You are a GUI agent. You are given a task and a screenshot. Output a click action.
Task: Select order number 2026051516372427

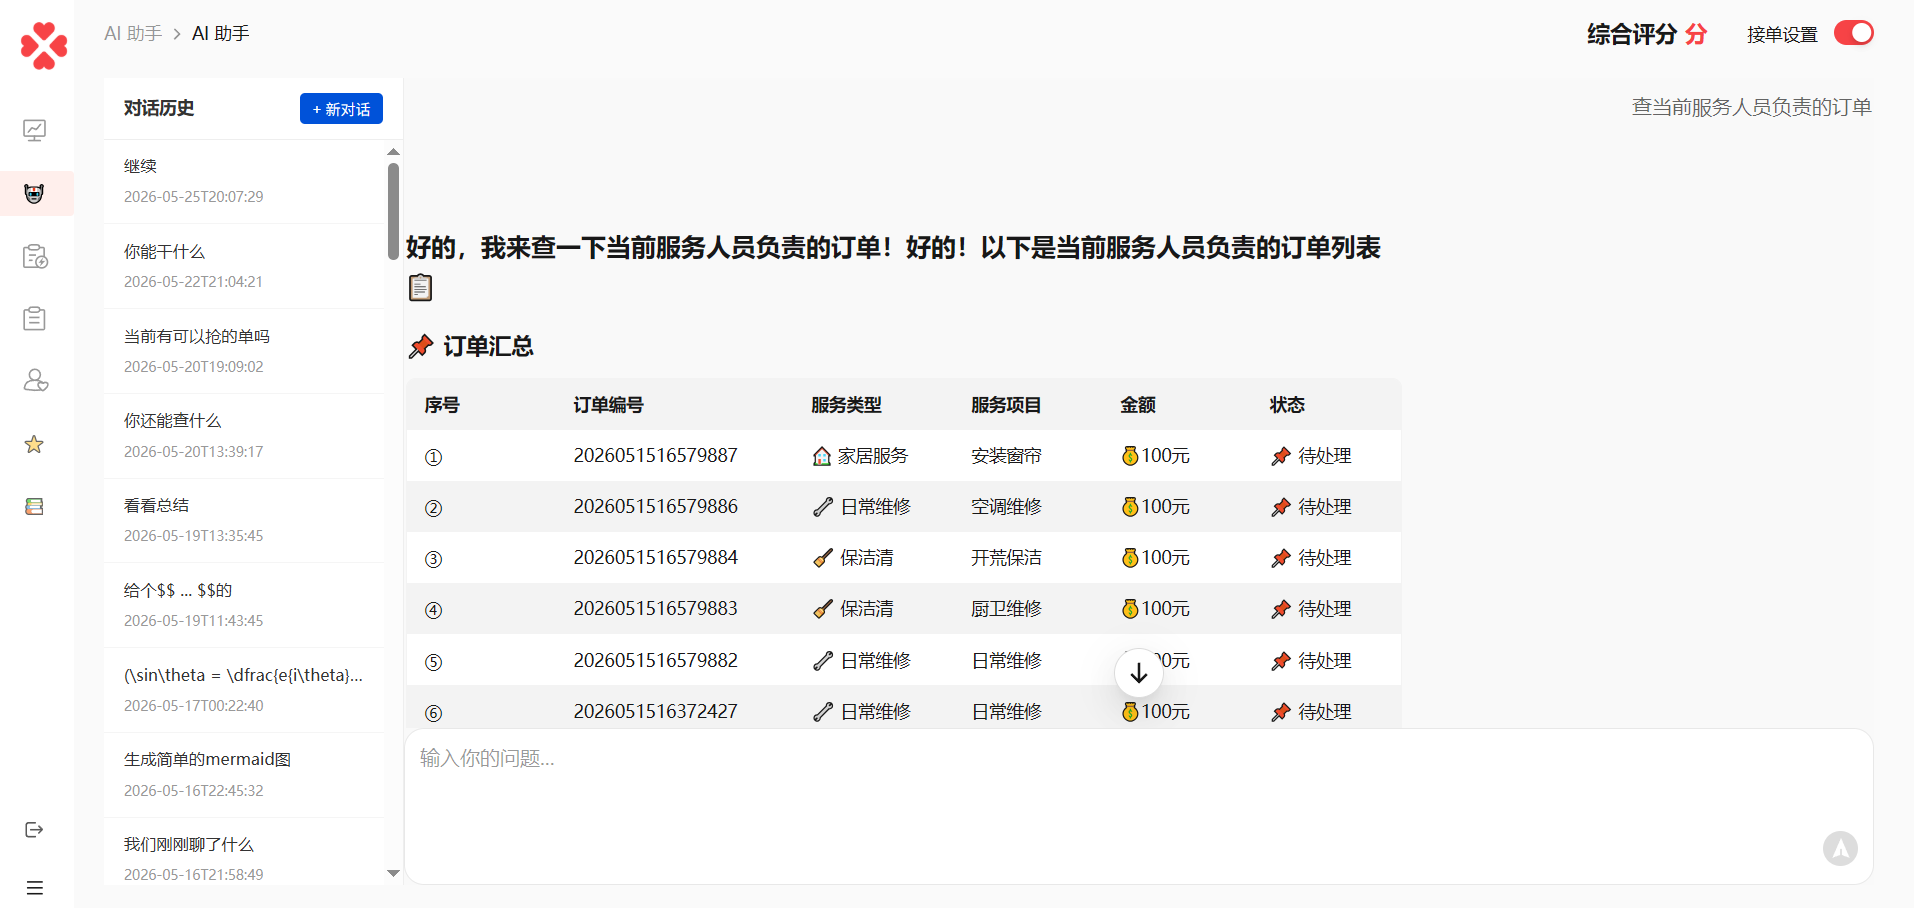tap(655, 712)
